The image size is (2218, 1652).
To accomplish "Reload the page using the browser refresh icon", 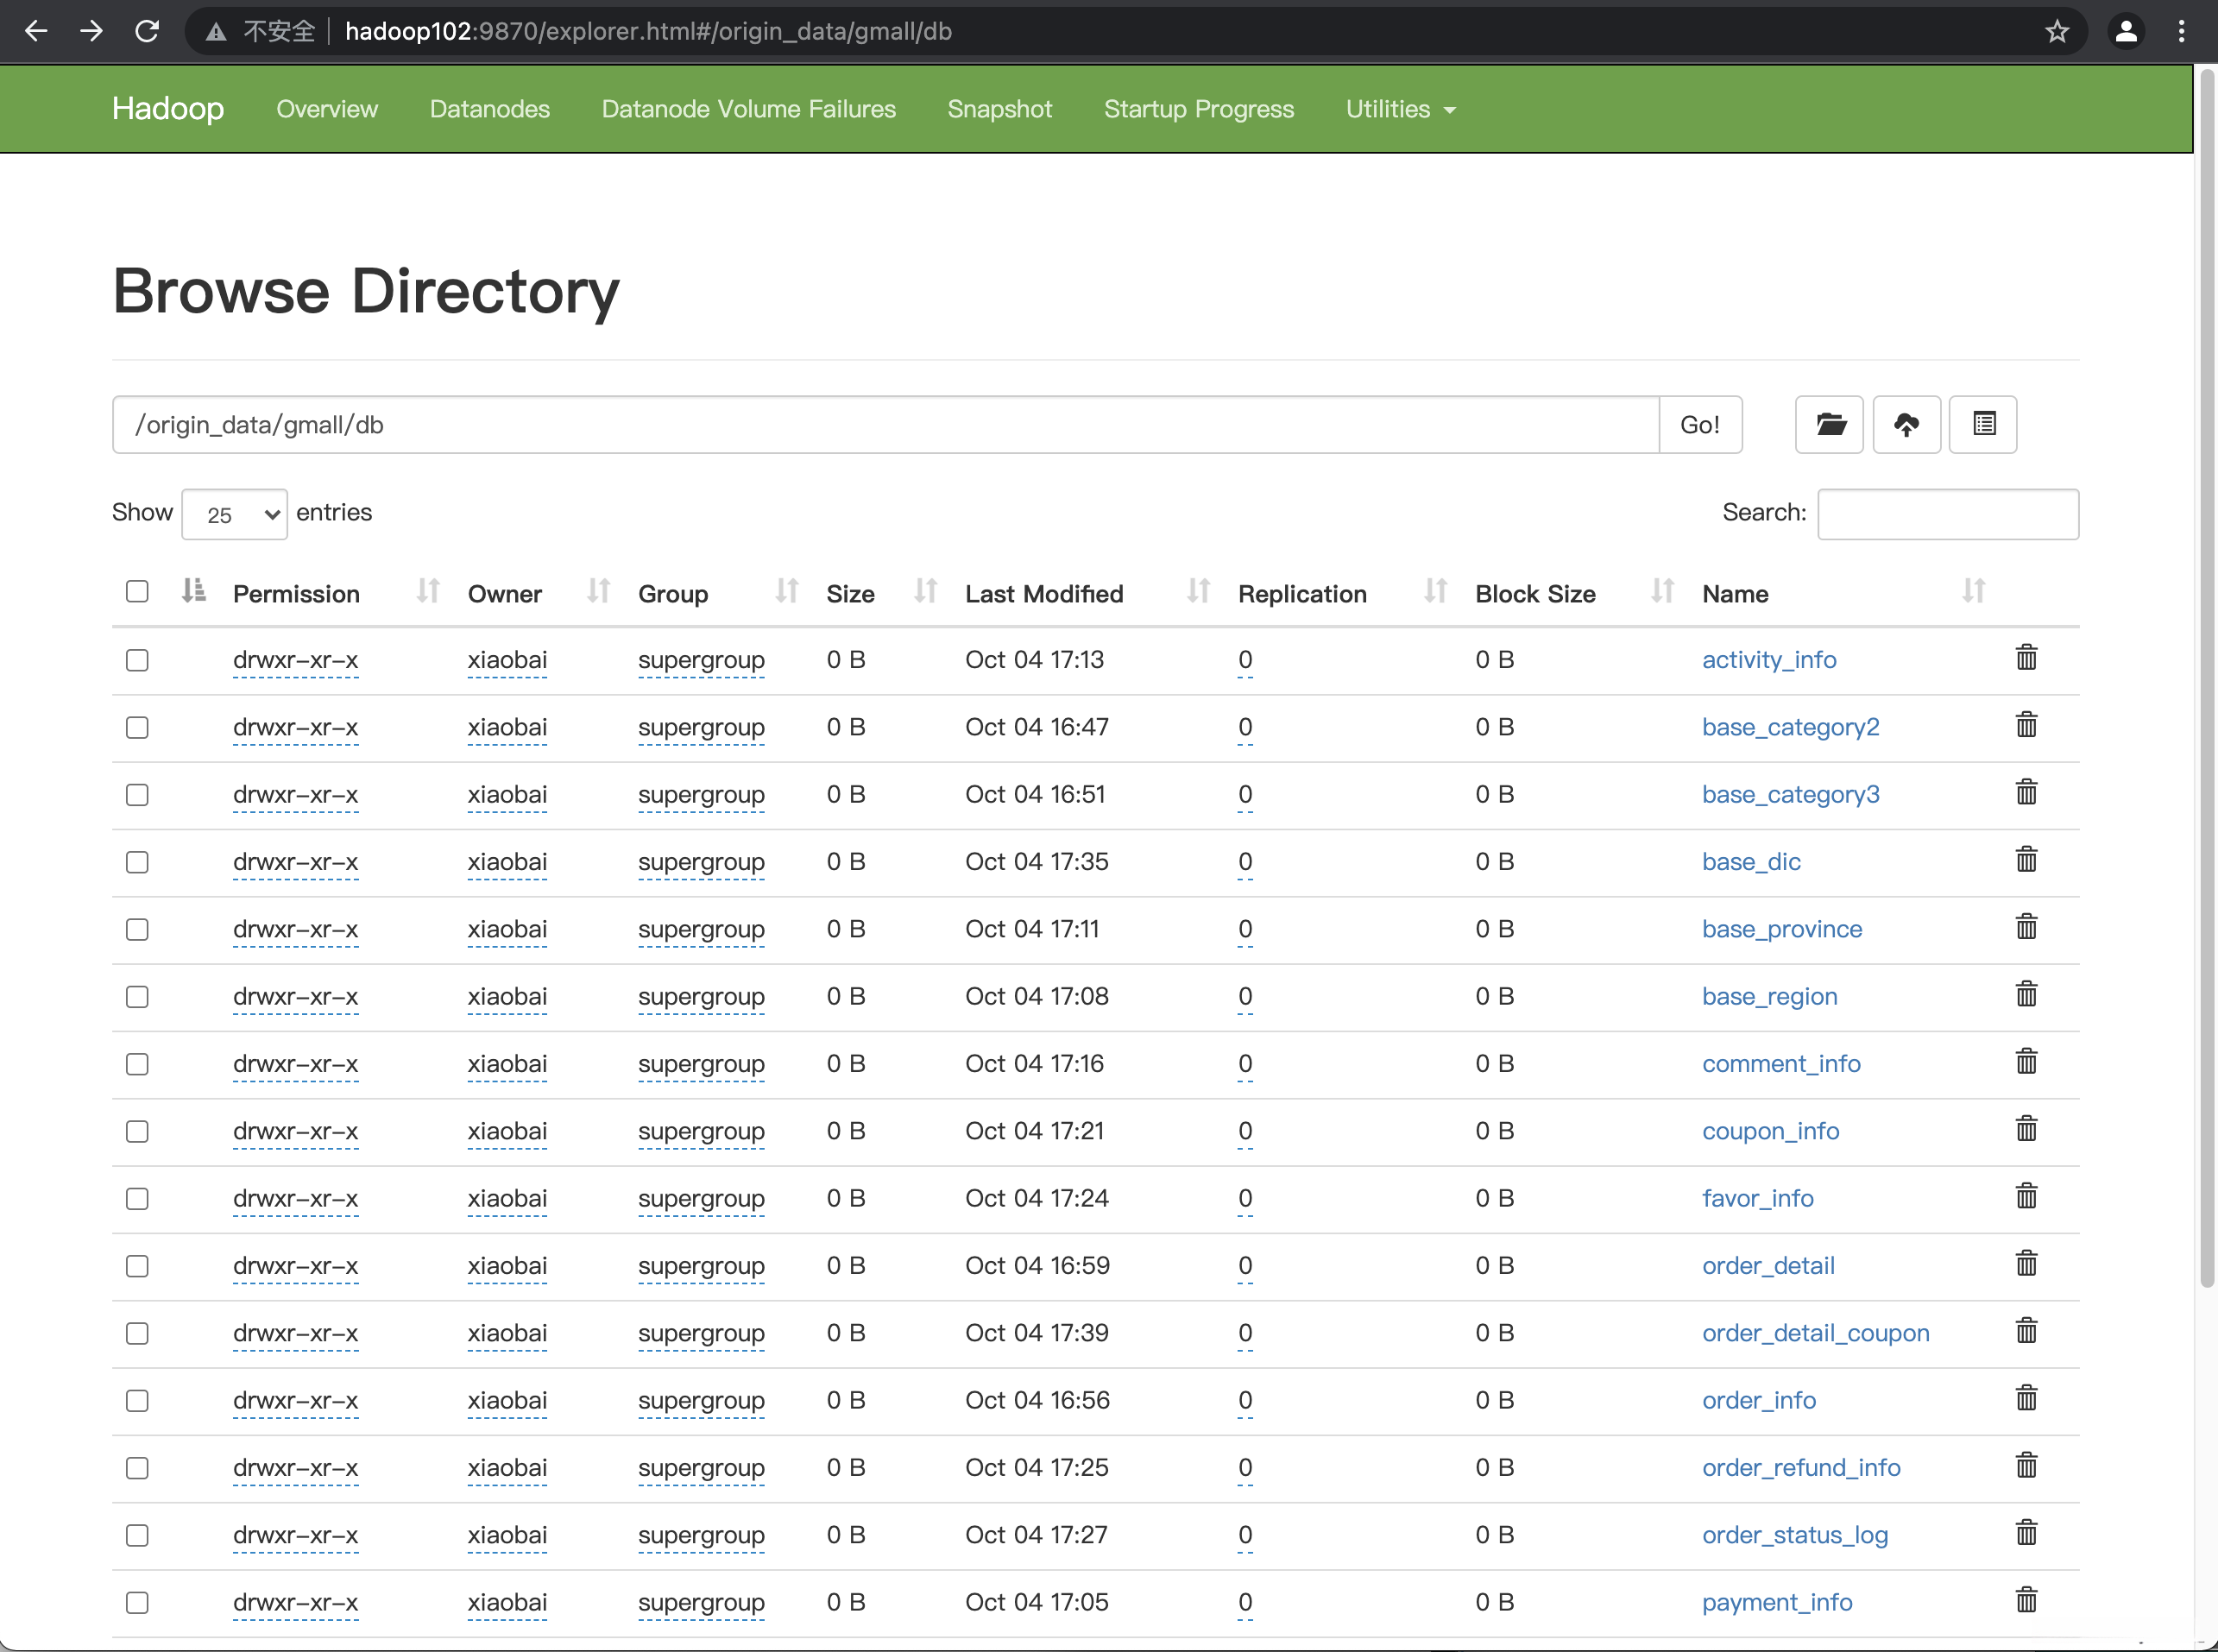I will click(x=147, y=31).
